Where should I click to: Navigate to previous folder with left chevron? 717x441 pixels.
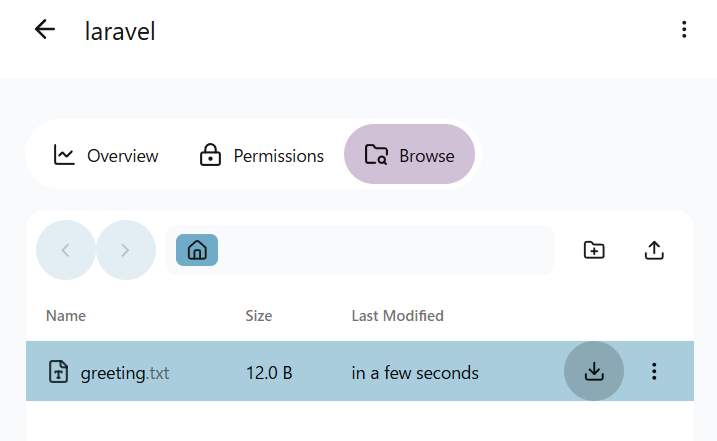[66, 250]
